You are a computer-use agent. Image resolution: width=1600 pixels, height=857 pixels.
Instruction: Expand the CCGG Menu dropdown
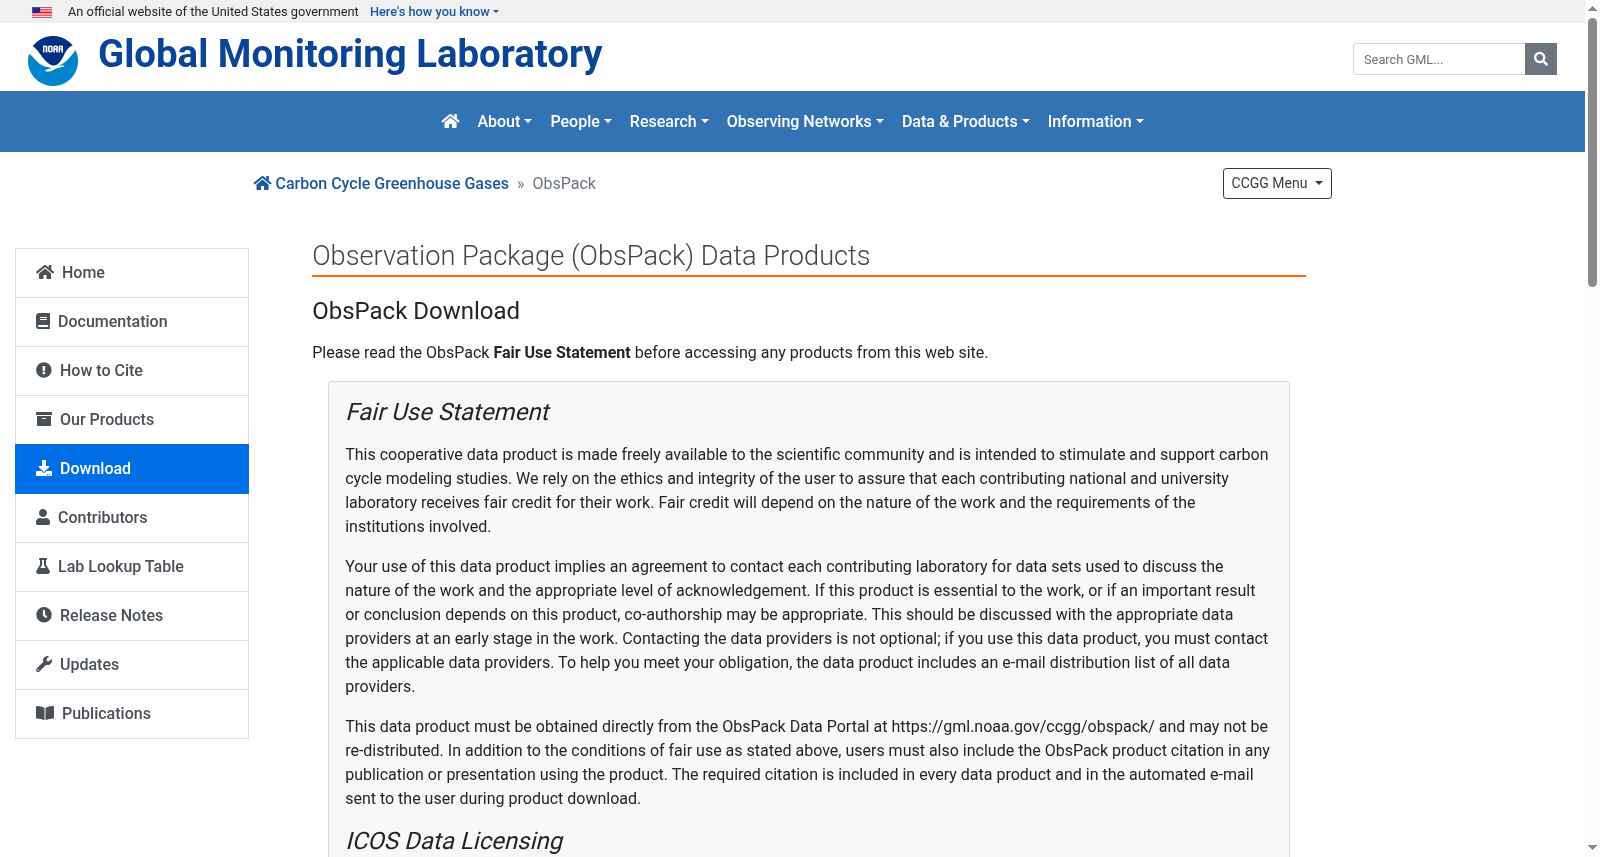coord(1277,183)
